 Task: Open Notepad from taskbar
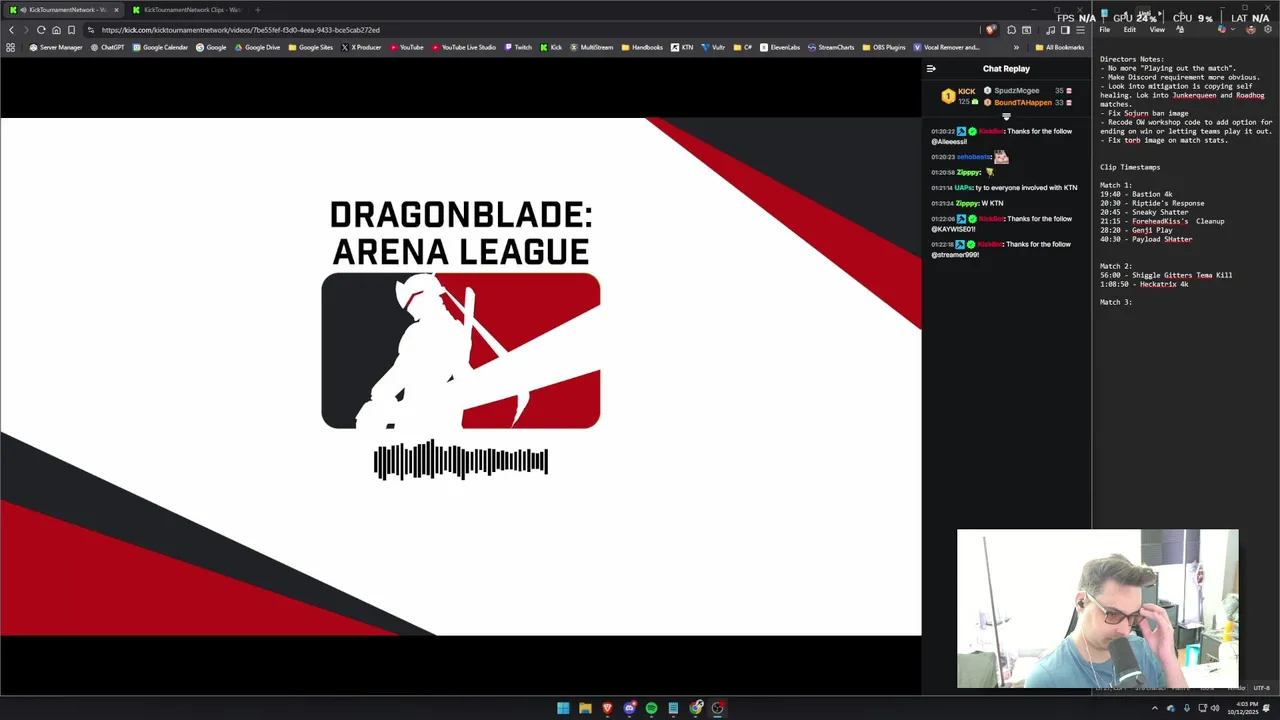[673, 708]
